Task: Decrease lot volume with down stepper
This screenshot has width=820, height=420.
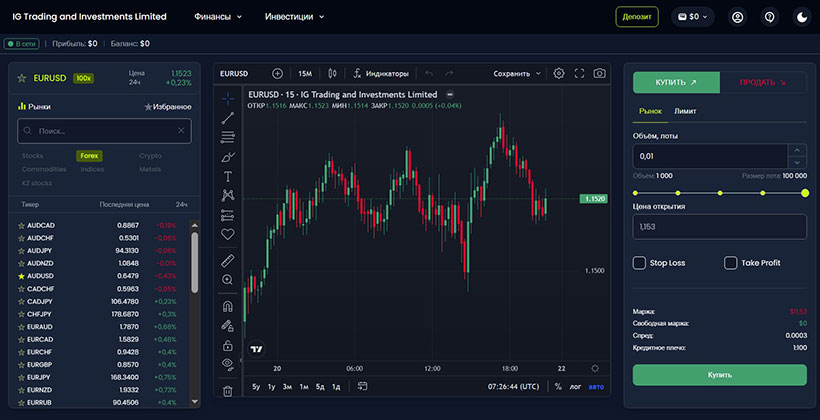Action: coord(797,162)
